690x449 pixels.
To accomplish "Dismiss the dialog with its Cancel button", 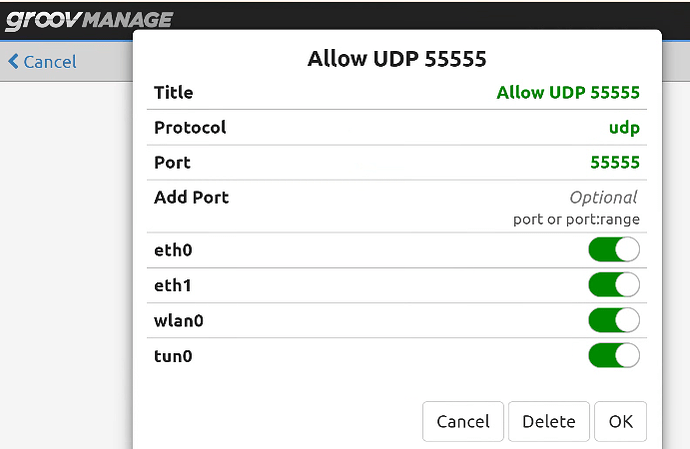I will point(463,421).
